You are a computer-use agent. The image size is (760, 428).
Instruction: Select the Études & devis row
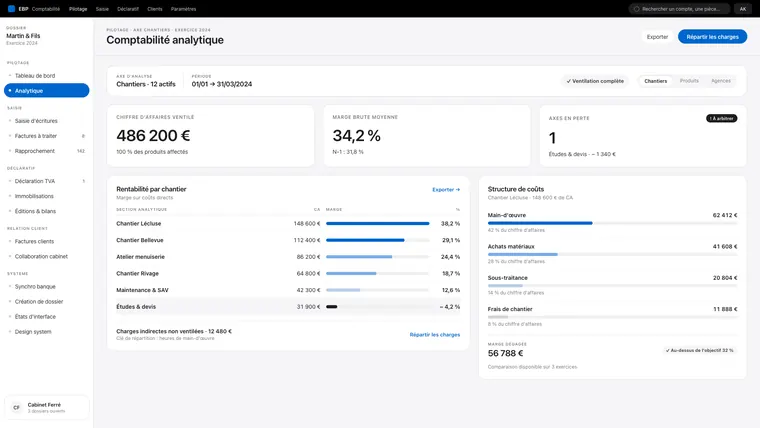click(x=288, y=307)
